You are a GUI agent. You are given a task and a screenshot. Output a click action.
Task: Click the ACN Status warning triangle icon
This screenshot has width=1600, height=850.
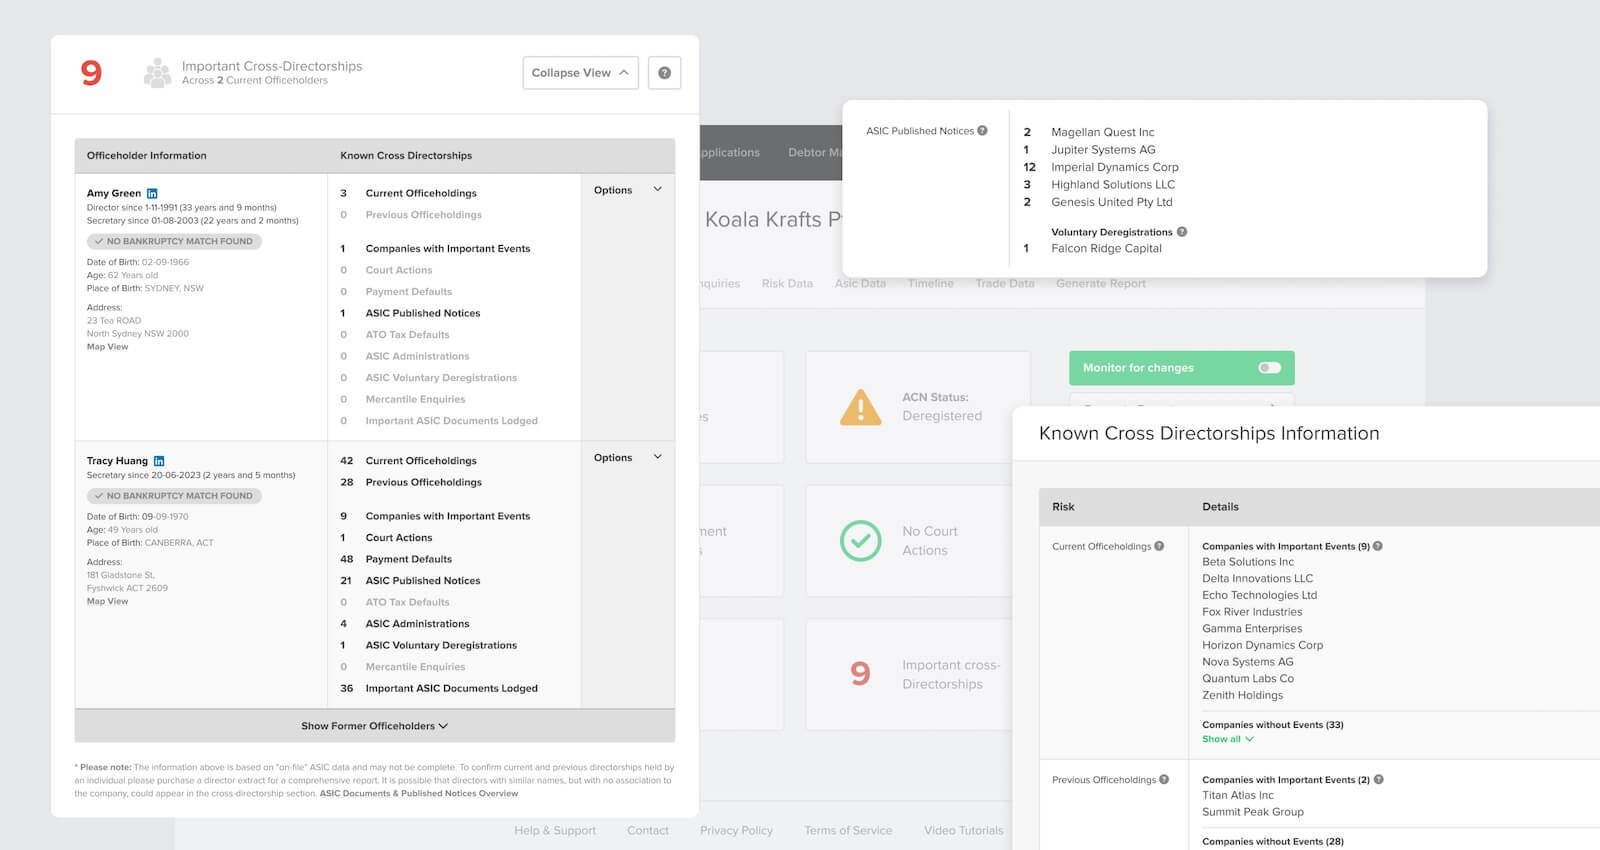(x=860, y=407)
